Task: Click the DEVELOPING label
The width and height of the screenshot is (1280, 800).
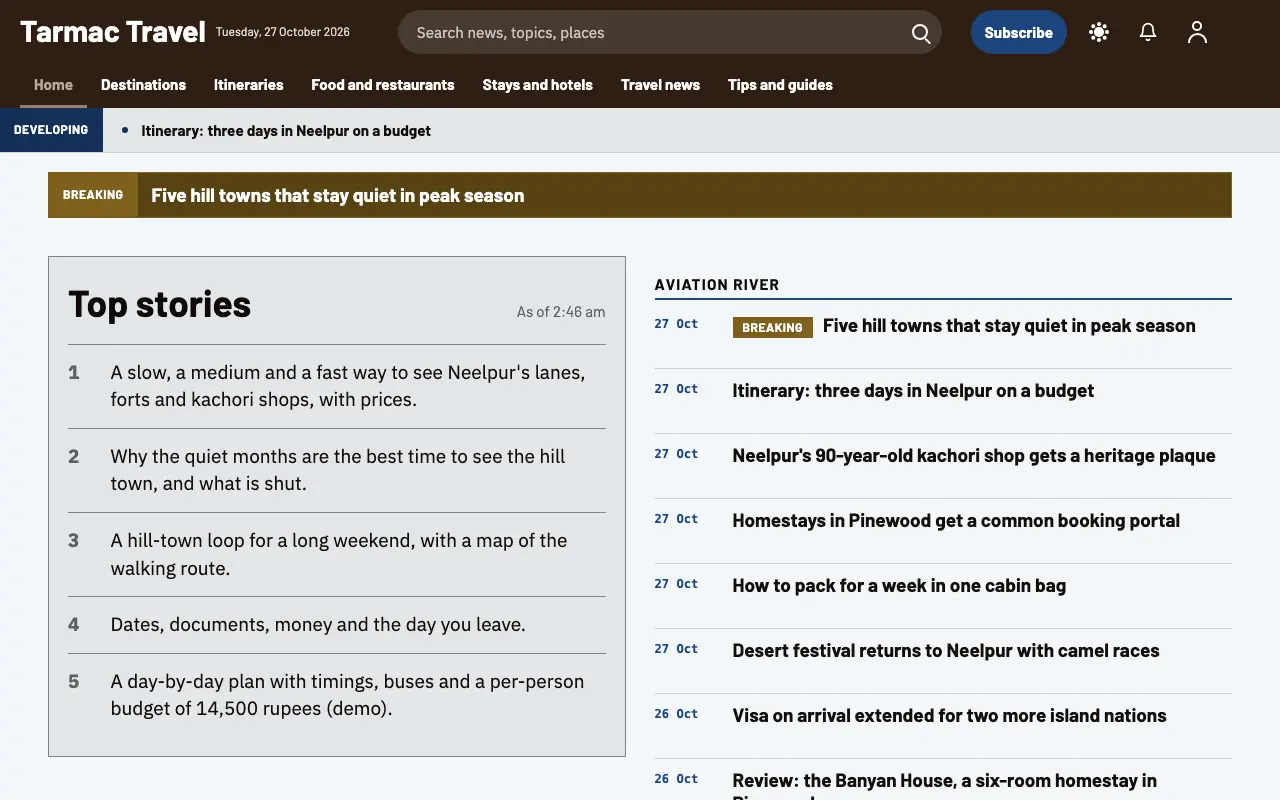Action: 51,130
